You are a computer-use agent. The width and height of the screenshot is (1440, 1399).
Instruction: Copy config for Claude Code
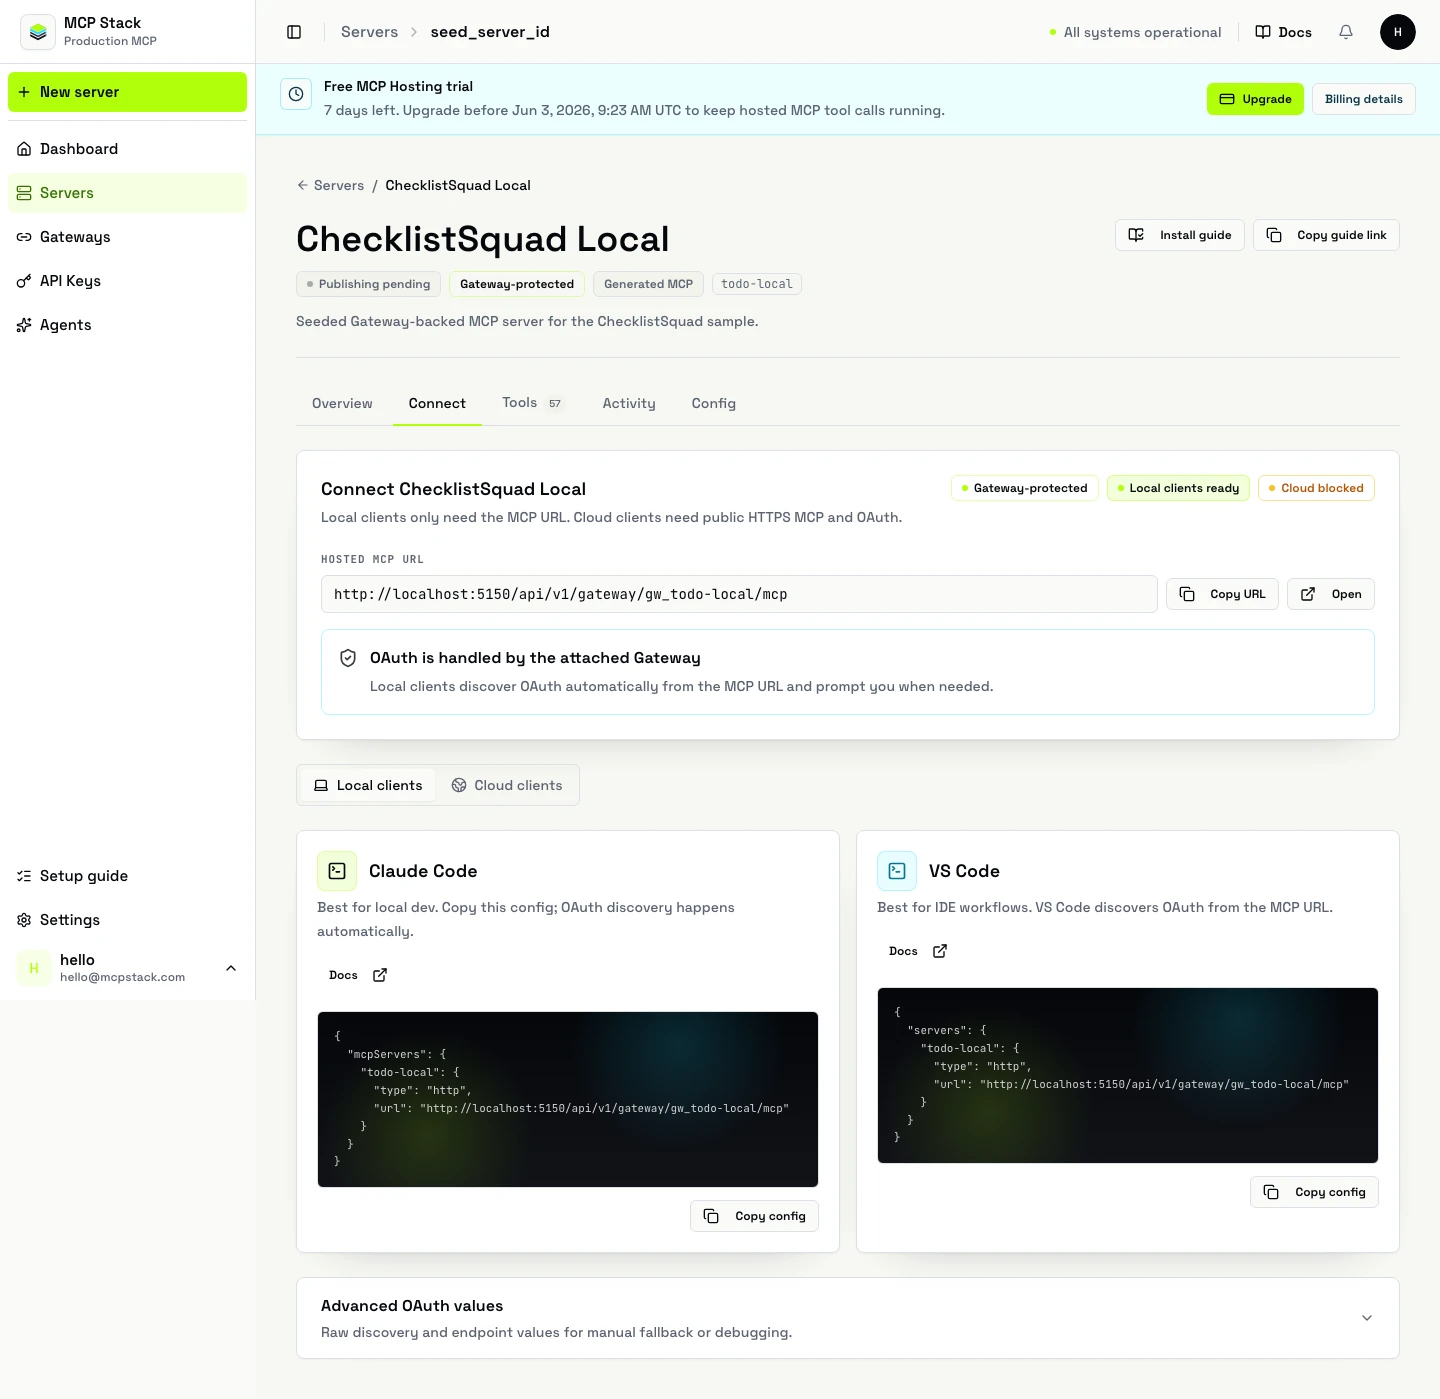(754, 1216)
